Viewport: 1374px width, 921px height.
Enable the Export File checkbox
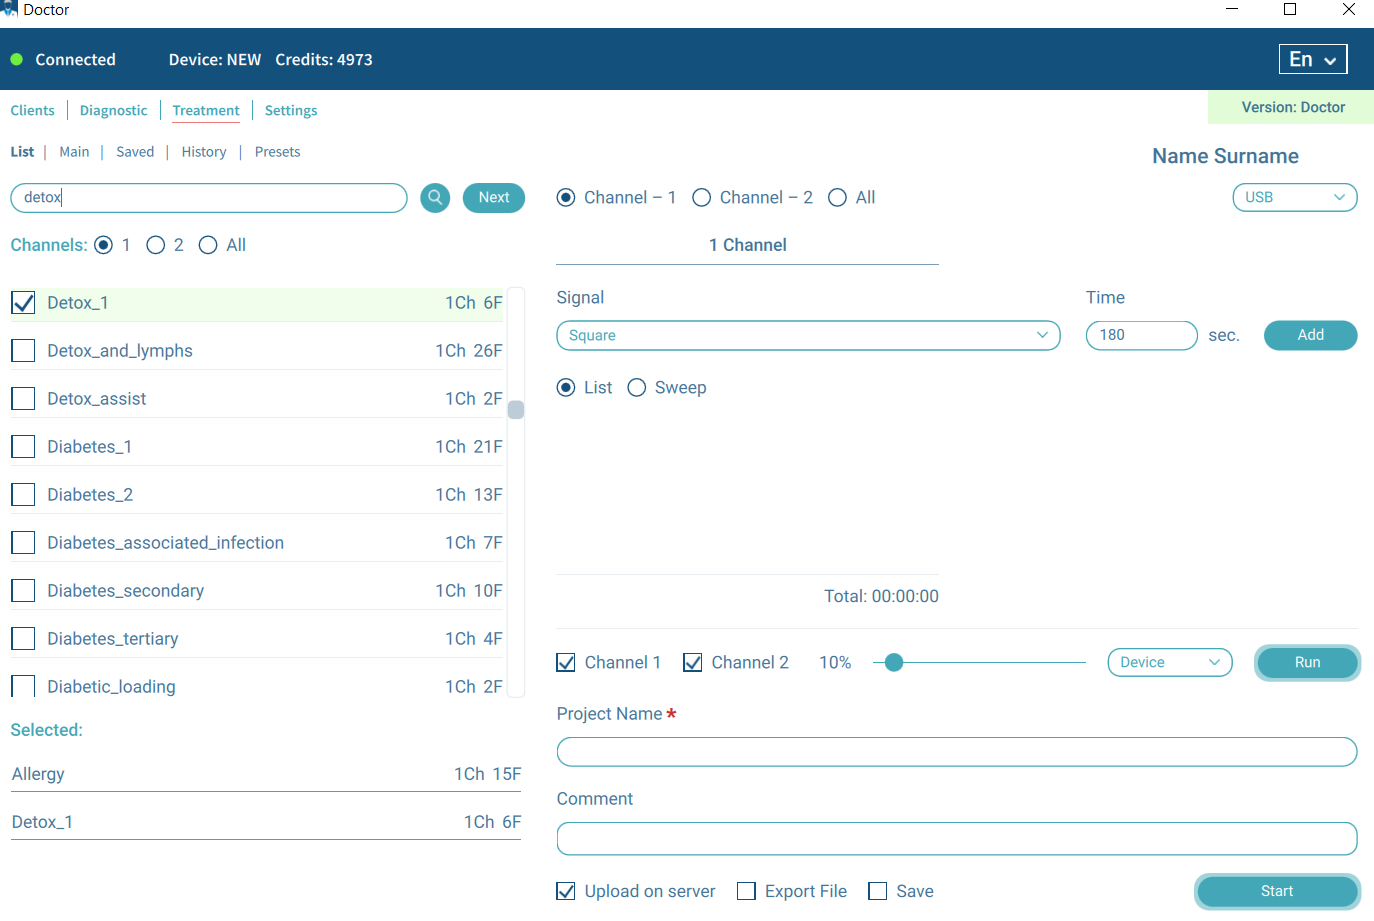pos(746,891)
